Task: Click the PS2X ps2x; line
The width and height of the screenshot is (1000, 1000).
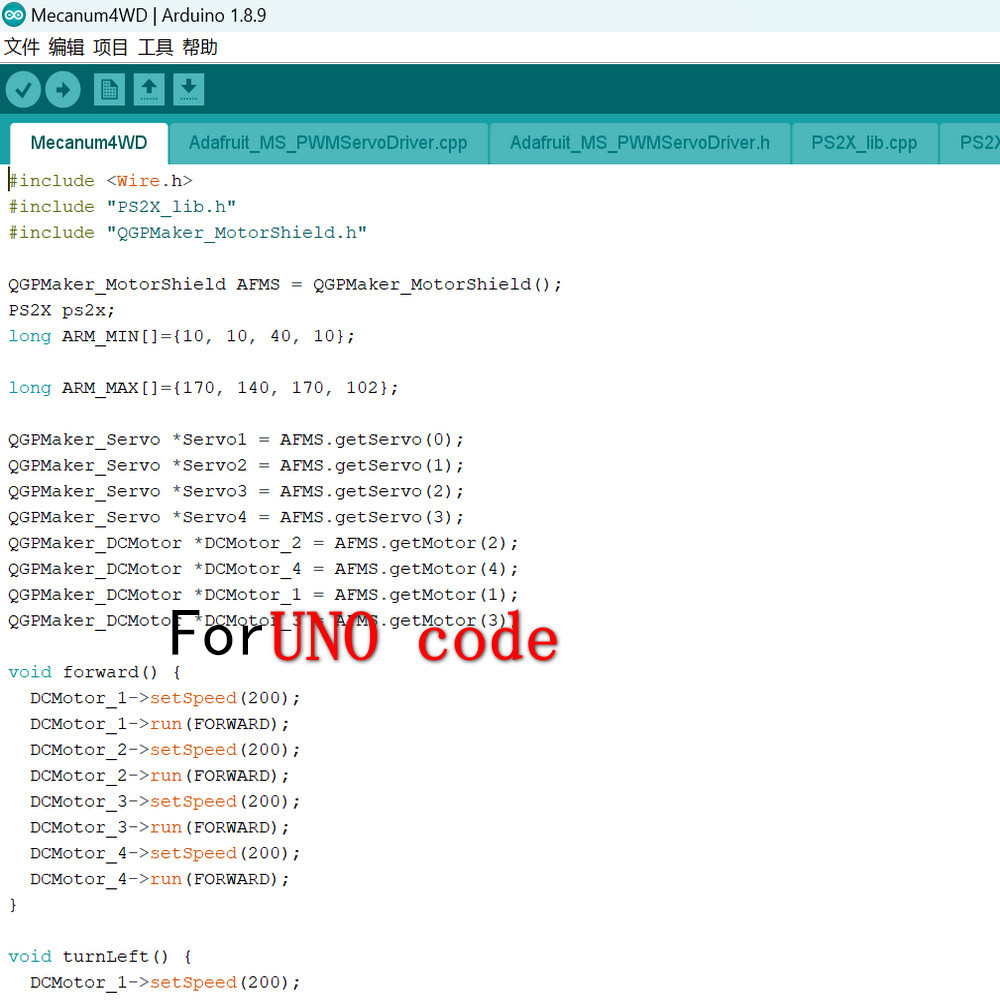Action: (61, 311)
